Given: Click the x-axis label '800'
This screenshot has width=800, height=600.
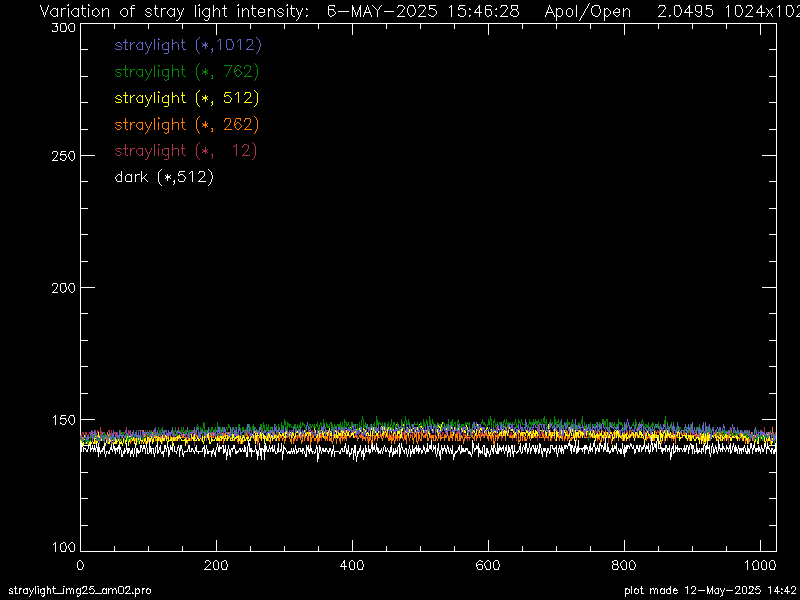Looking at the screenshot, I should [x=624, y=565].
